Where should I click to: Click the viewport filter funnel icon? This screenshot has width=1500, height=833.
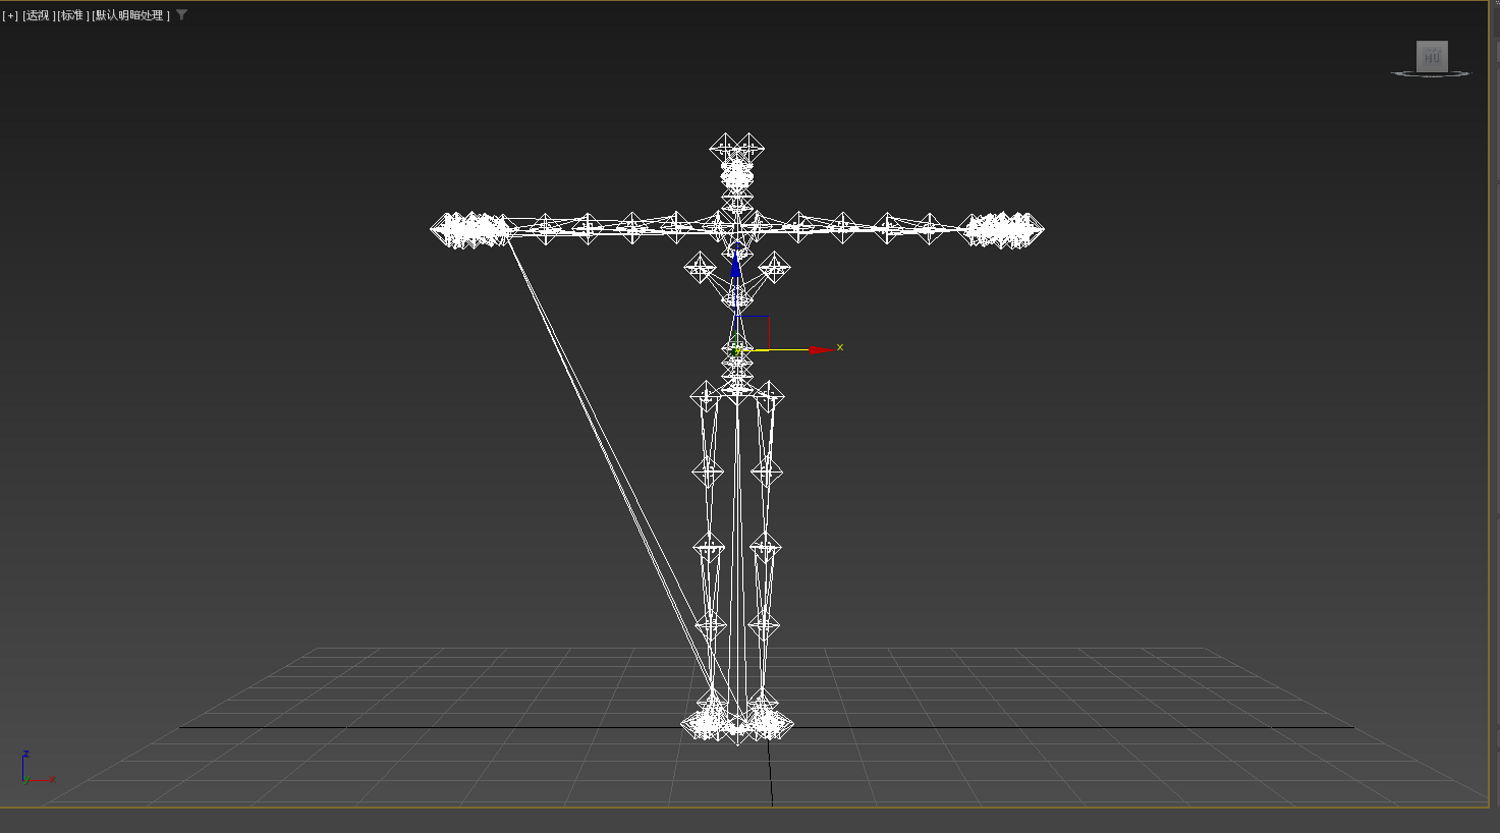[182, 15]
